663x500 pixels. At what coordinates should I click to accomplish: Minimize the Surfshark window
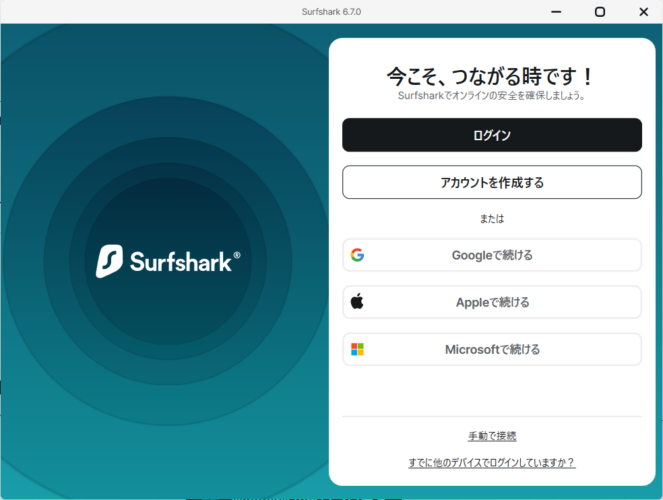pyautogui.click(x=556, y=12)
